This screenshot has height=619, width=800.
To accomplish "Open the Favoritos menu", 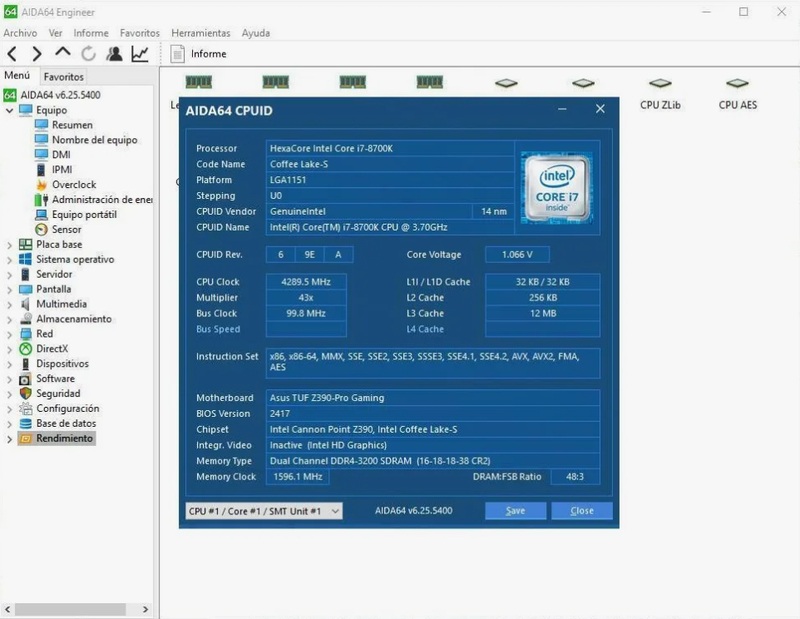I will (140, 33).
